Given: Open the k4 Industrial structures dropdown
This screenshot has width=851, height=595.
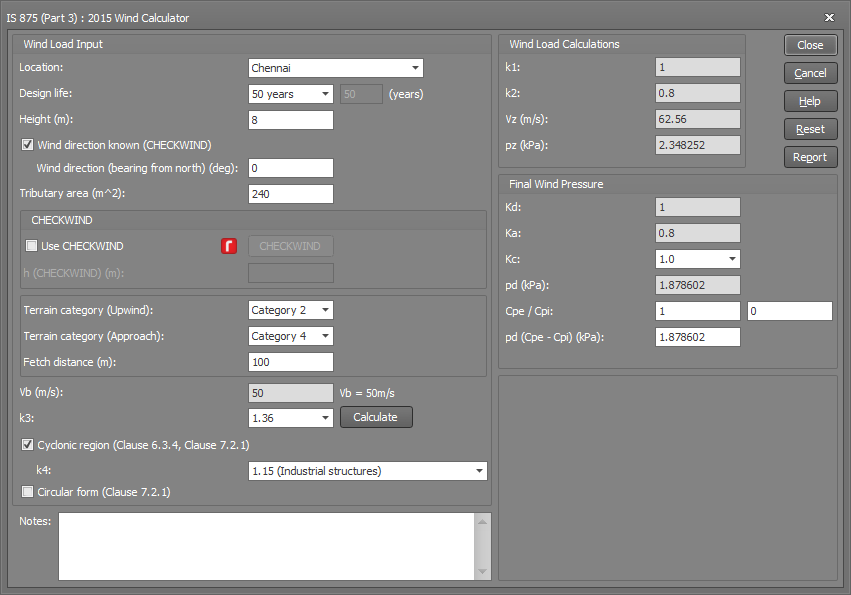Looking at the screenshot, I should pyautogui.click(x=367, y=471).
